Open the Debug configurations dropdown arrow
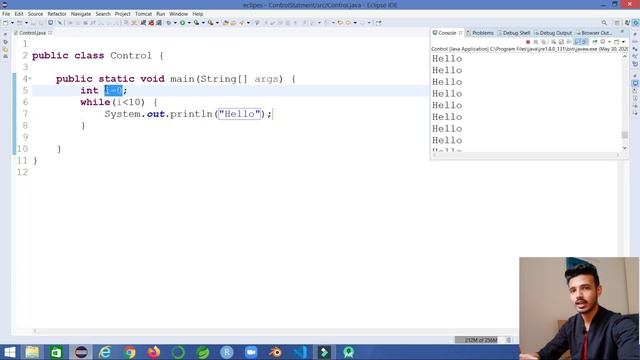Screen dimensions: 640x360 pos(175,22)
